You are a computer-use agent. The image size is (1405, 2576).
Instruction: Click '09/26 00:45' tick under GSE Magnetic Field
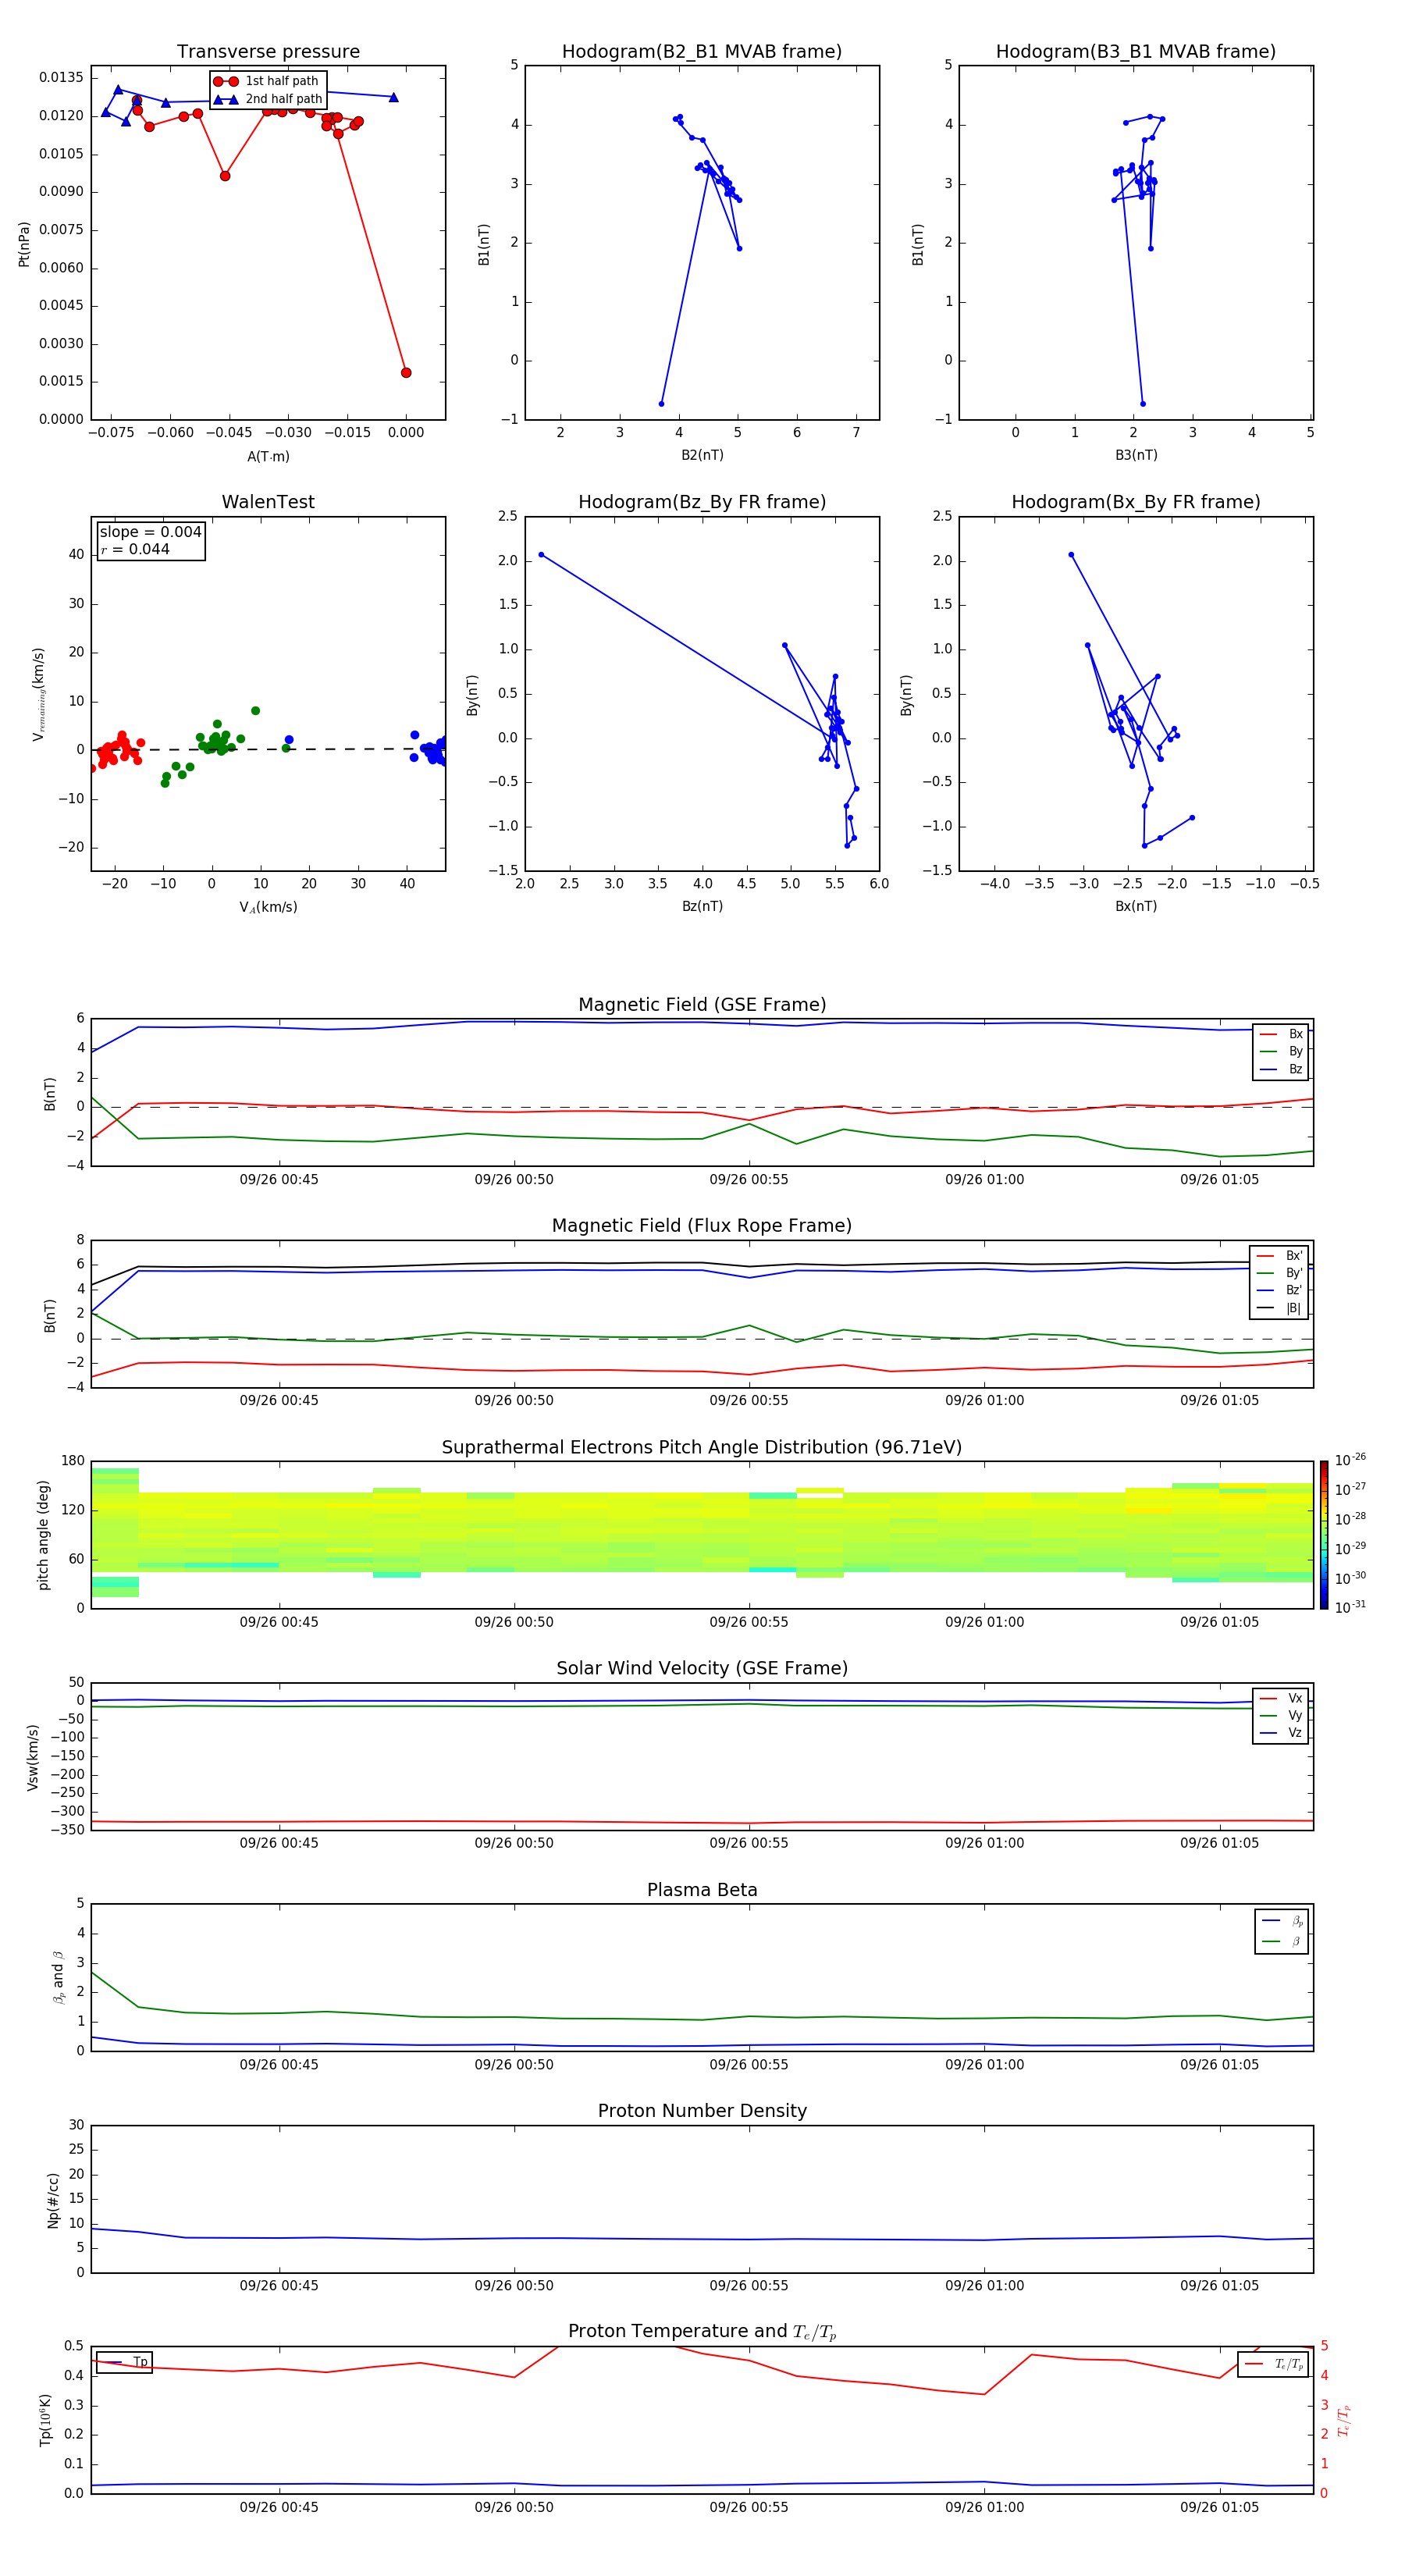coord(279,1180)
